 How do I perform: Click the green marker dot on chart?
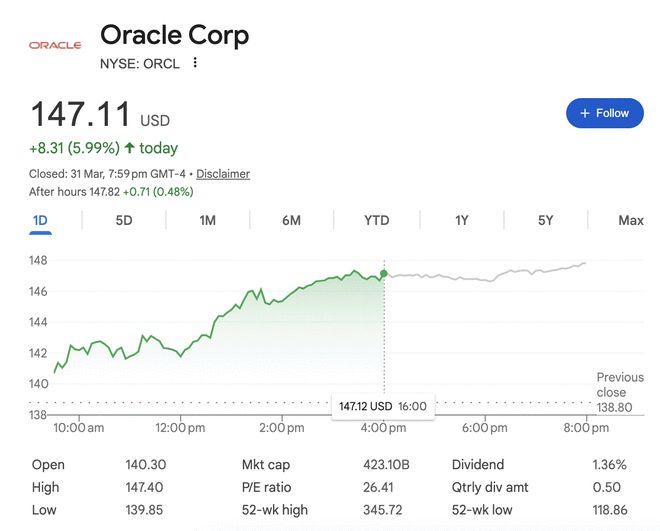[383, 273]
